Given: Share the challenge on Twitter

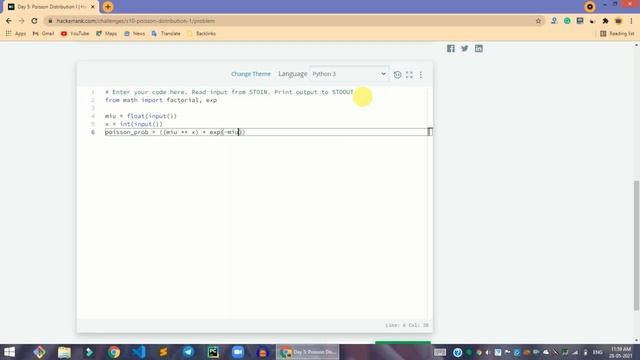Looking at the screenshot, I should coord(464,49).
